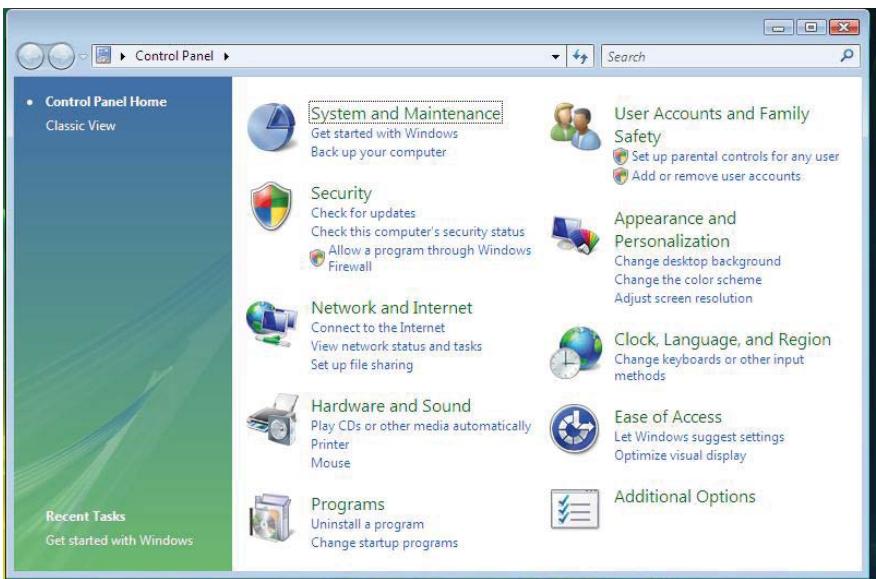This screenshot has height=579, width=876.
Task: Click shield icon beside Allow a program through Windows Firewall
Action: tap(317, 258)
